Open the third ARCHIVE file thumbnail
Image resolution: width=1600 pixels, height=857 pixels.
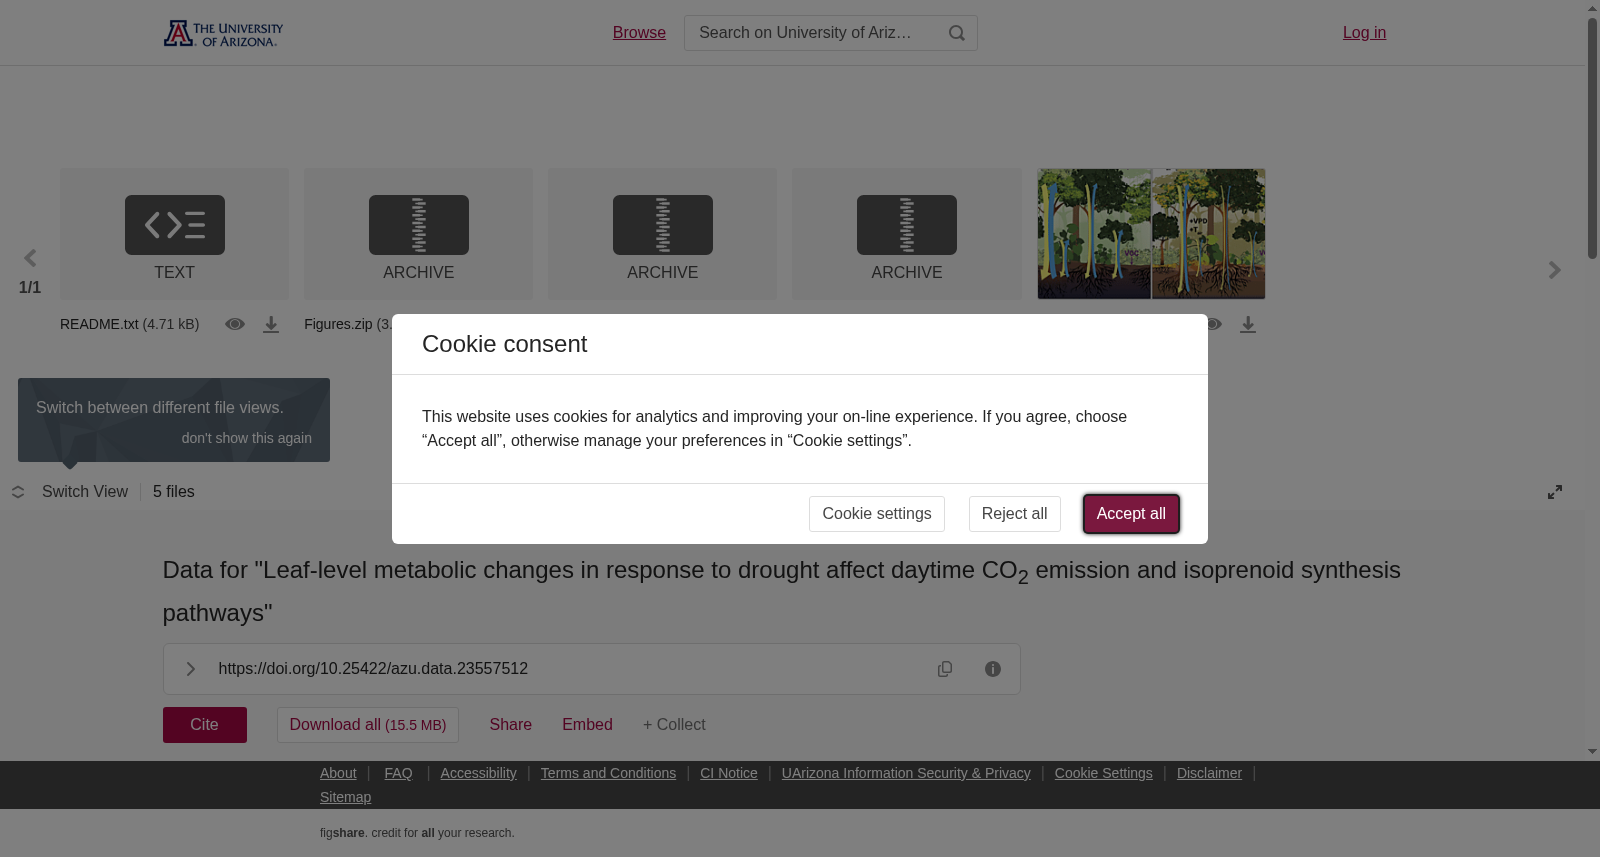click(662, 234)
